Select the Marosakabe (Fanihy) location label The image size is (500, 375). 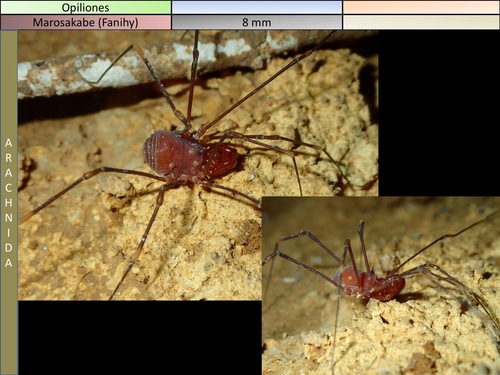[x=86, y=22]
